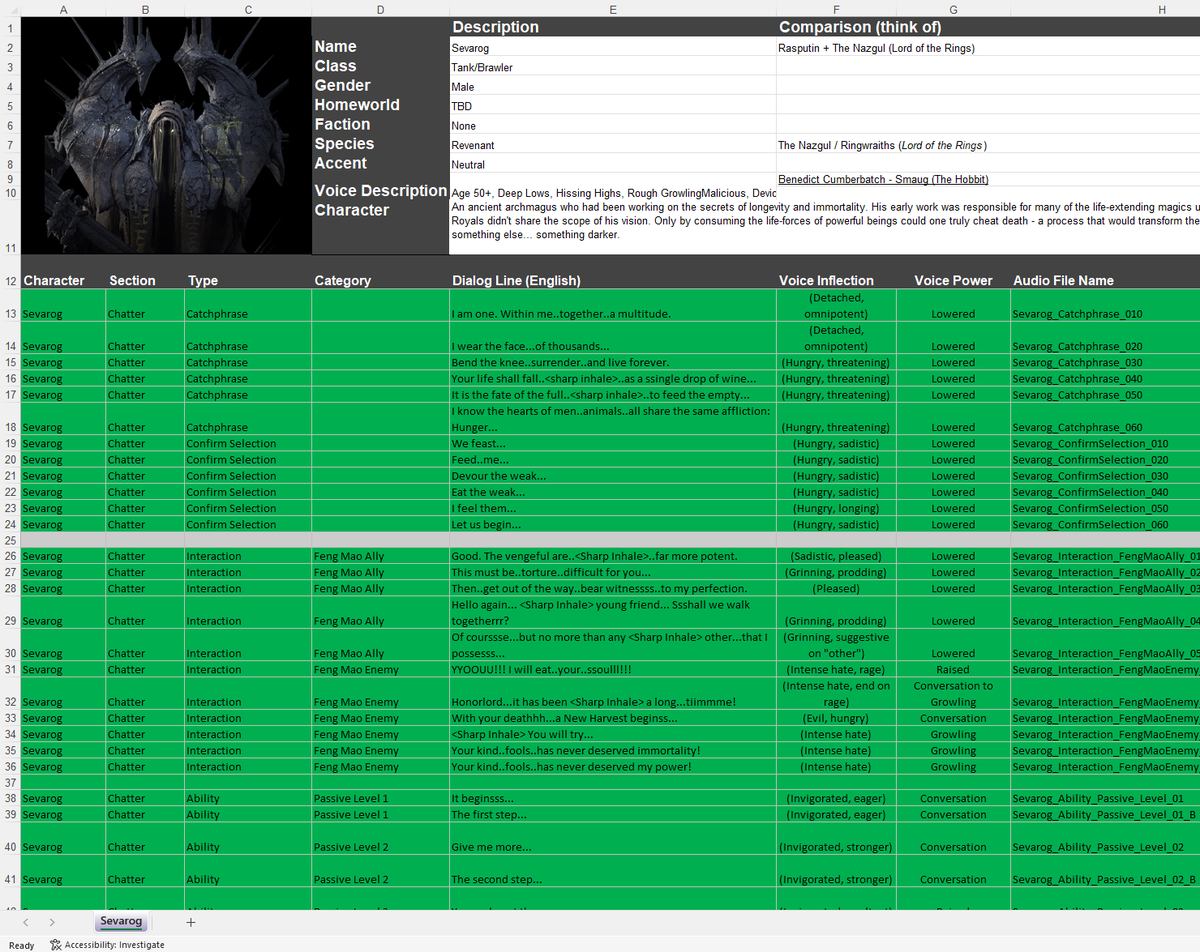Viewport: 1200px width, 952px height.
Task: Click the 'Ready' status bar indicator
Action: click(21, 944)
